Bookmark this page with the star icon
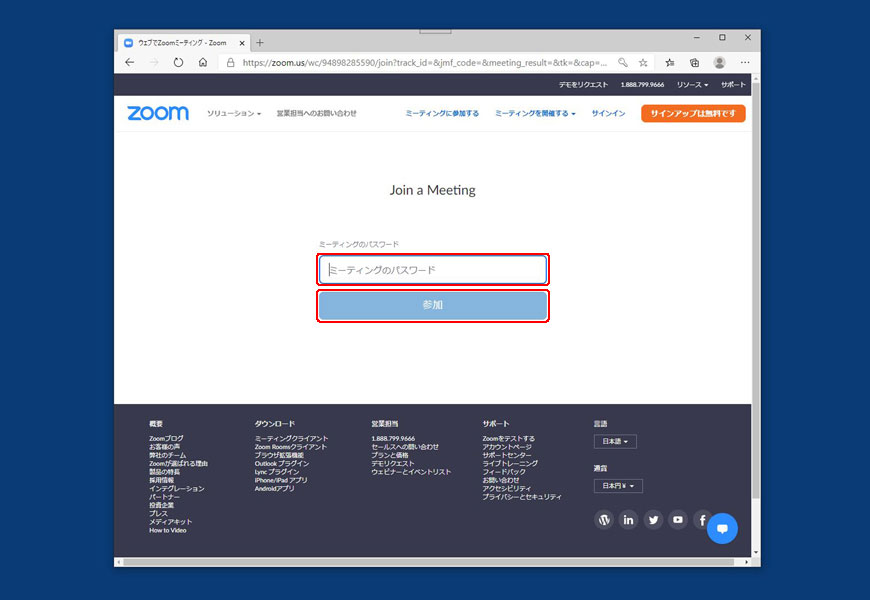This screenshot has height=600, width=870. tap(643, 63)
